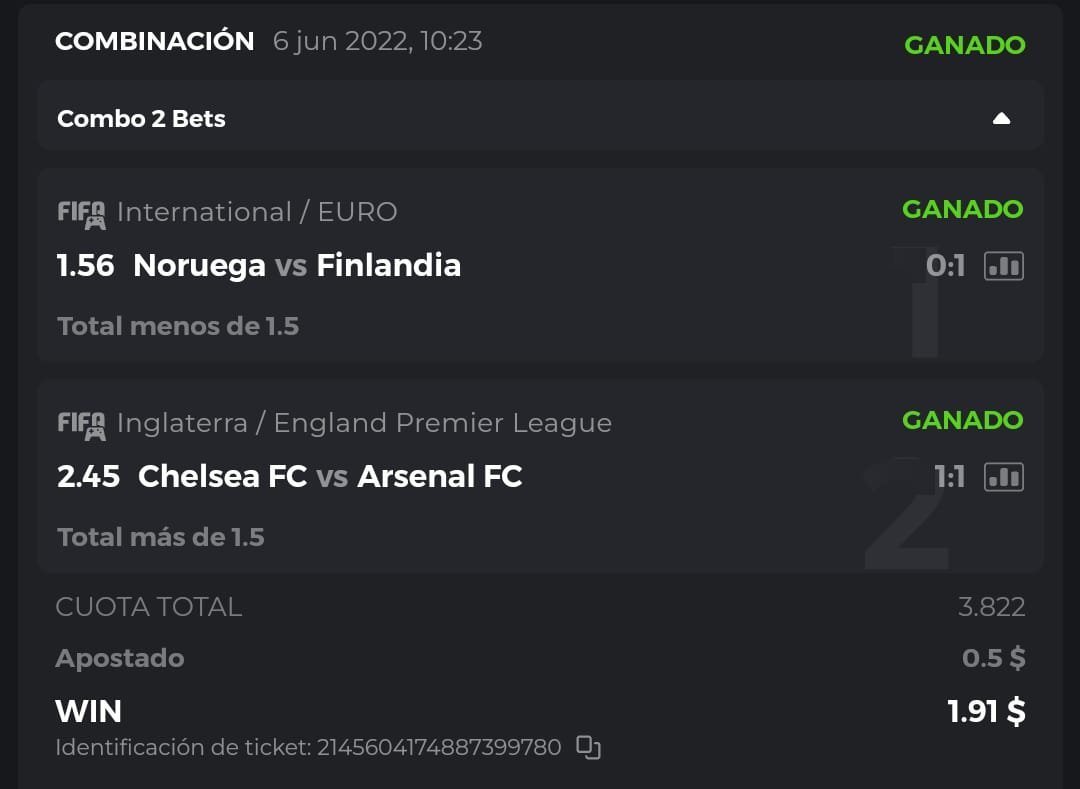The width and height of the screenshot is (1080, 789).
Task: Click the 2.45 odds value
Action: (88, 477)
